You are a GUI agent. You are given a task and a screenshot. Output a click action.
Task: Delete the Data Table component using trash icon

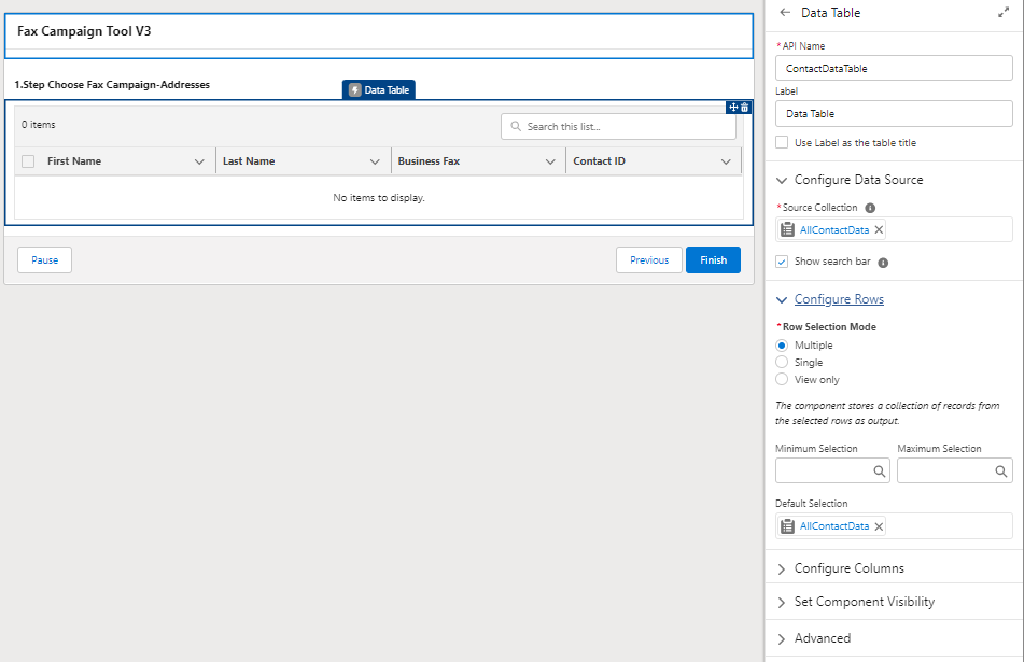tap(744, 107)
